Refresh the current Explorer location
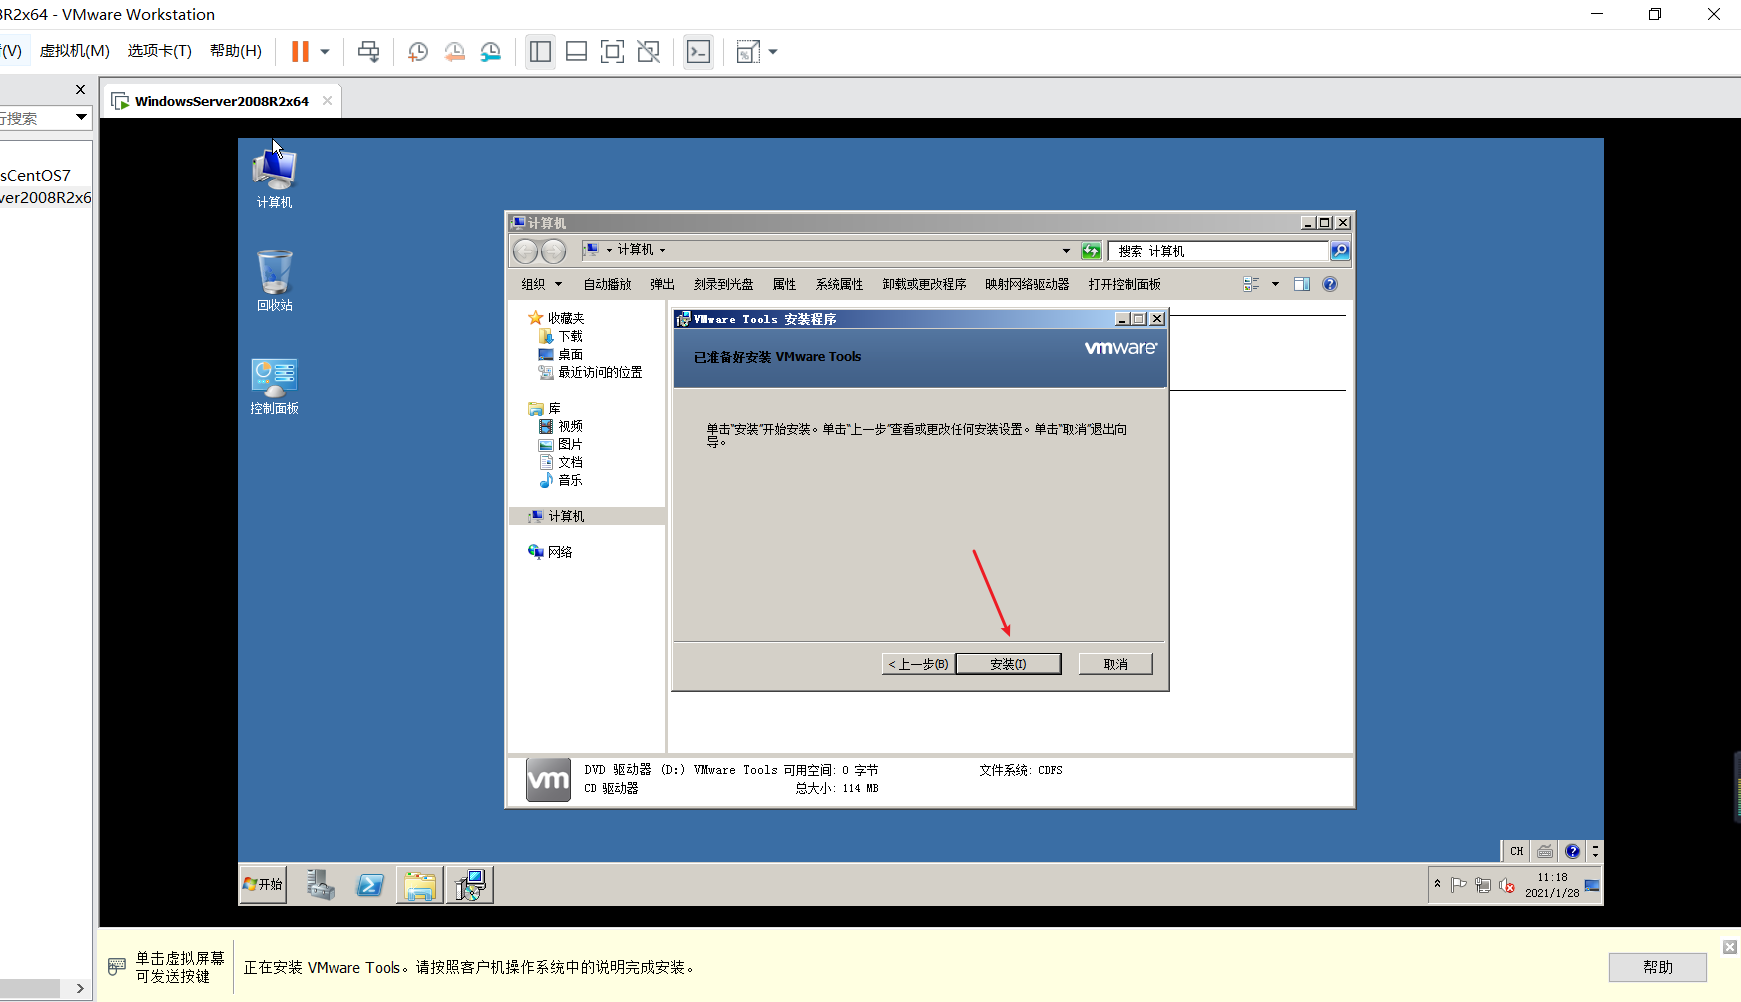 (1091, 250)
